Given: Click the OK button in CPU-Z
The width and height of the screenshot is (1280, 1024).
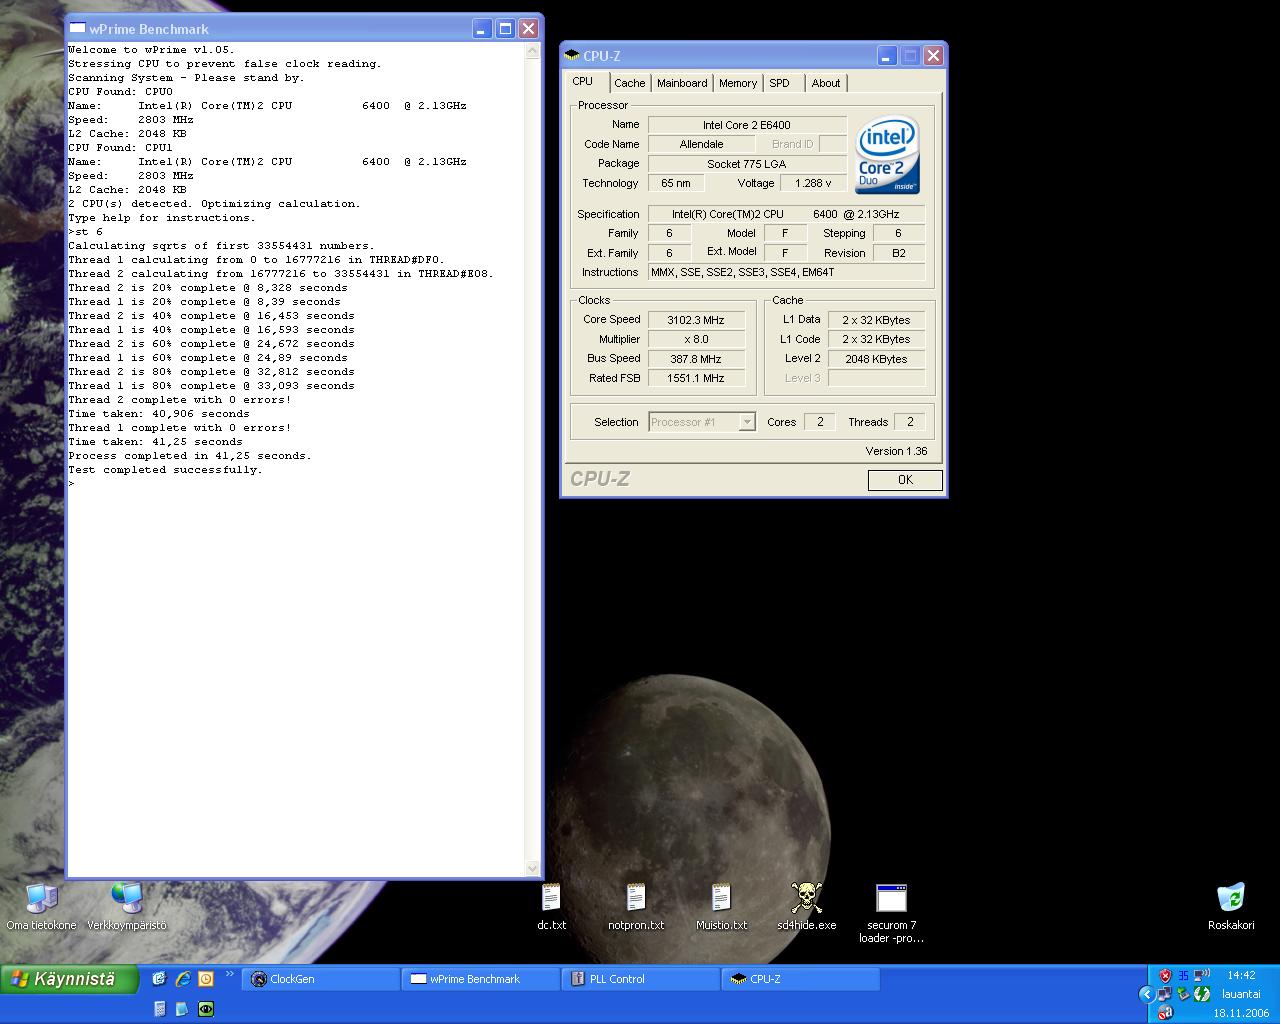Looking at the screenshot, I should 905,480.
